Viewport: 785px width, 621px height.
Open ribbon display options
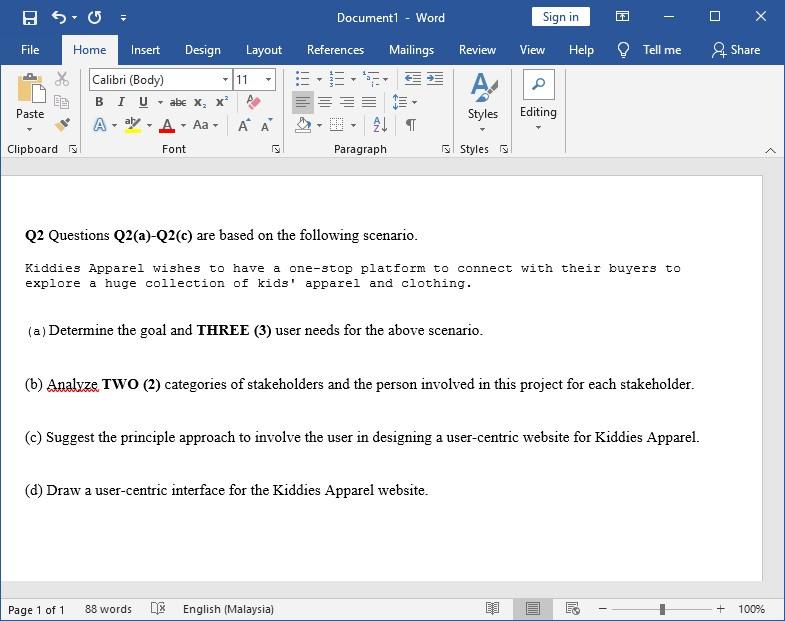coord(622,17)
